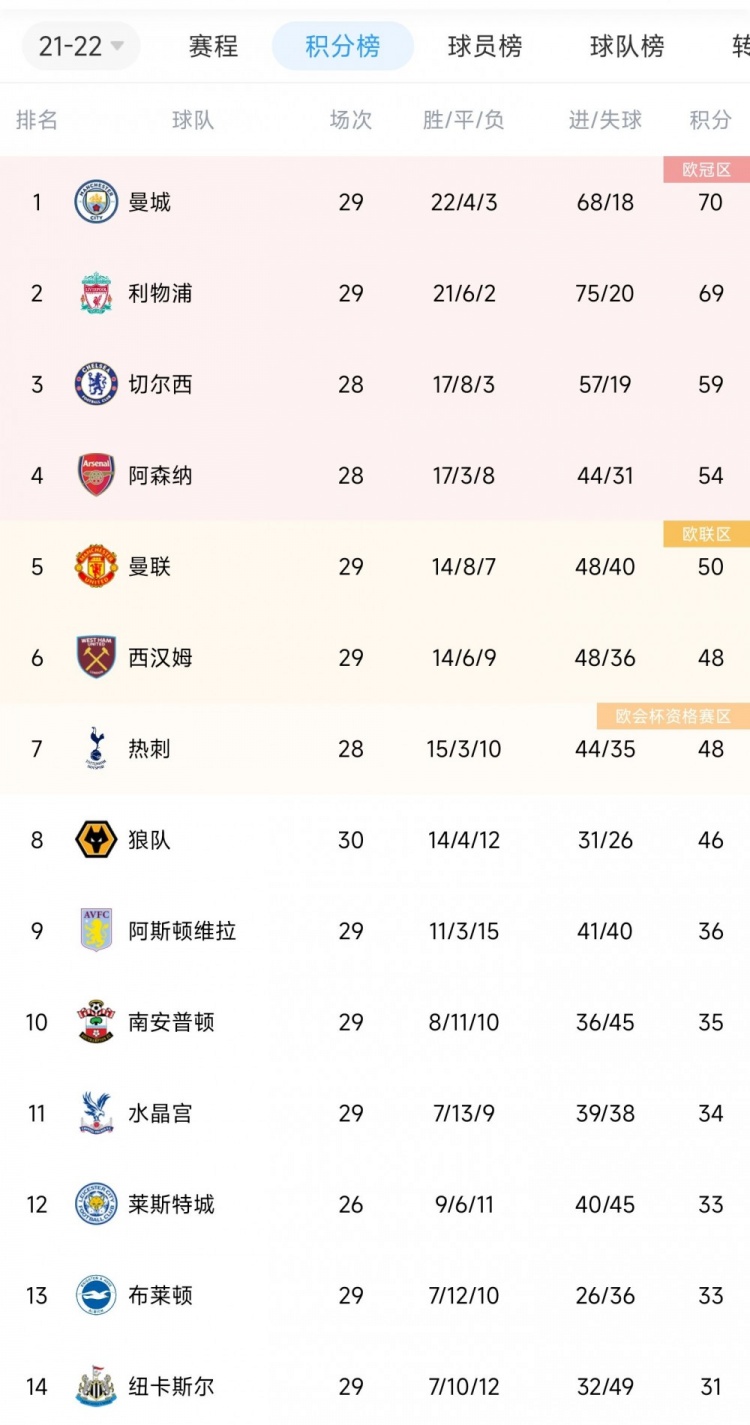
Task: Click the Manchester United crest
Action: pyautogui.click(x=96, y=566)
